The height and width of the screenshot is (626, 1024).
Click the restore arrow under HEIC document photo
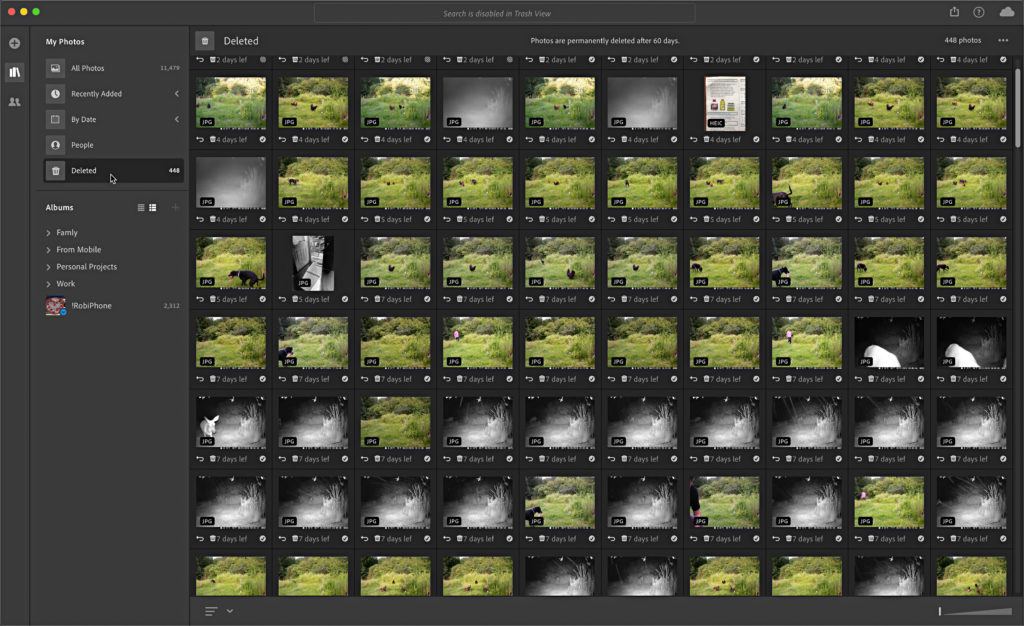(x=694, y=140)
